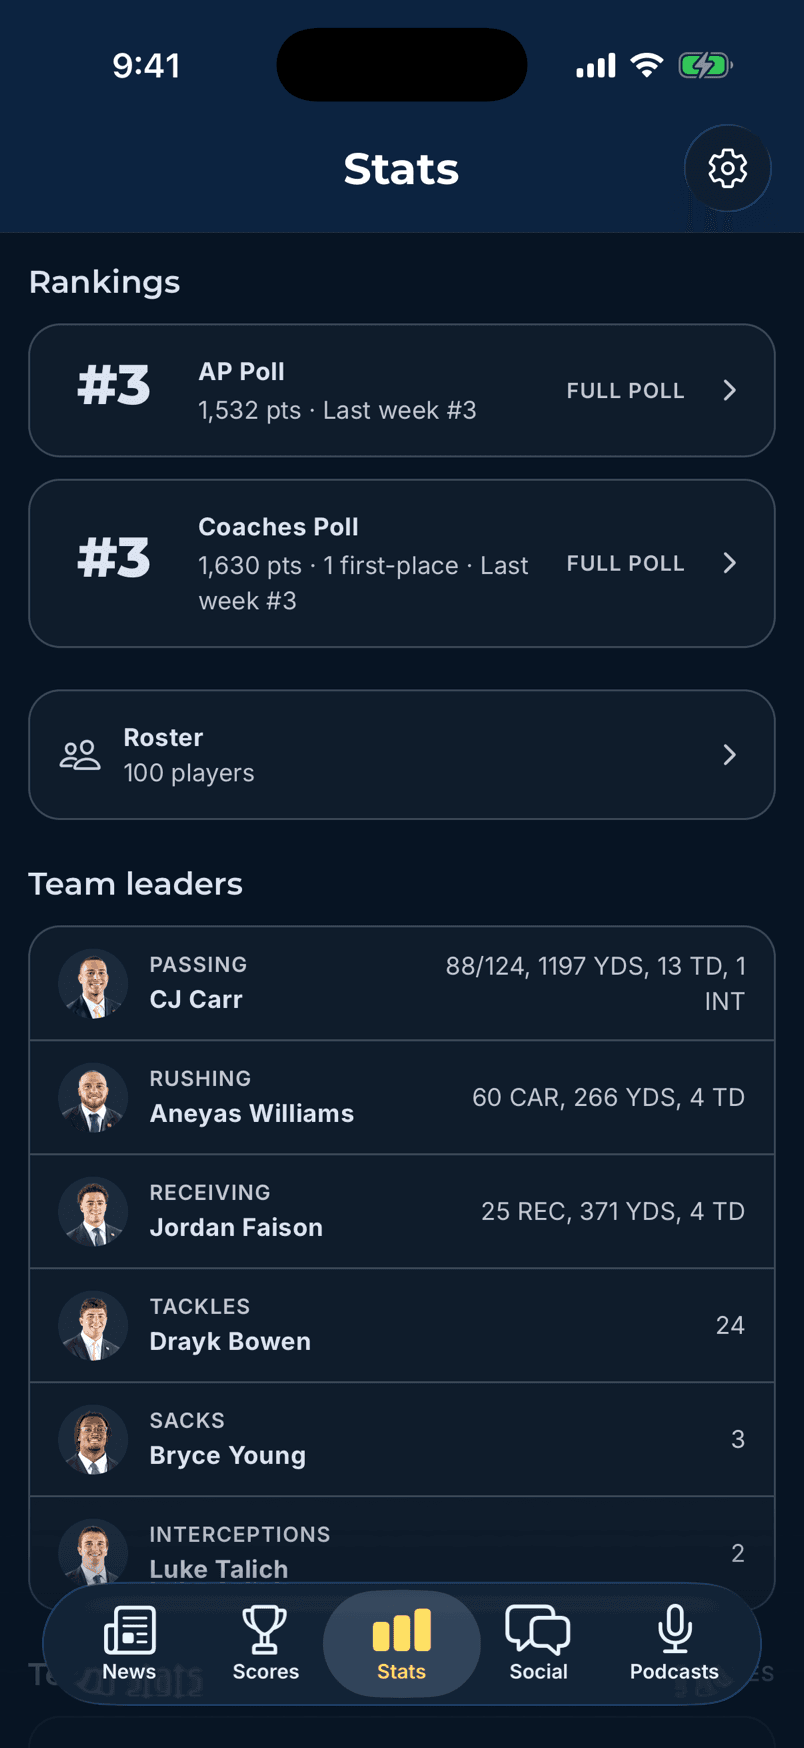804x1748 pixels.
Task: Tap the Scores trophy icon
Action: click(265, 1630)
